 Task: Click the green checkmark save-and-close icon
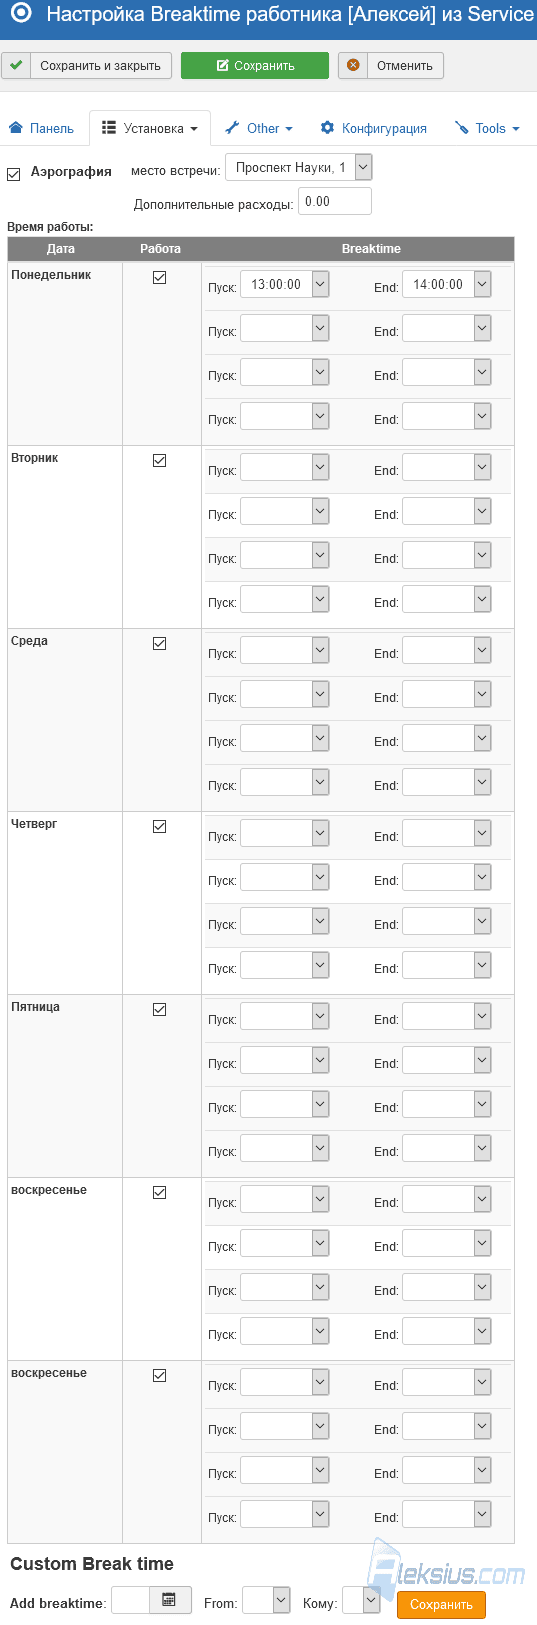tap(16, 65)
